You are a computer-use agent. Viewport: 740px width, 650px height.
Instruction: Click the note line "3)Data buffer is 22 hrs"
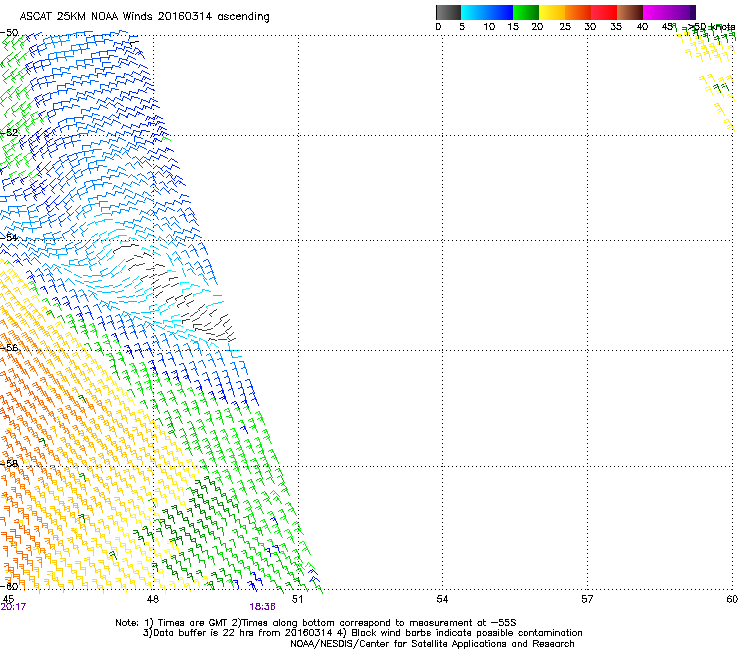click(x=362, y=633)
